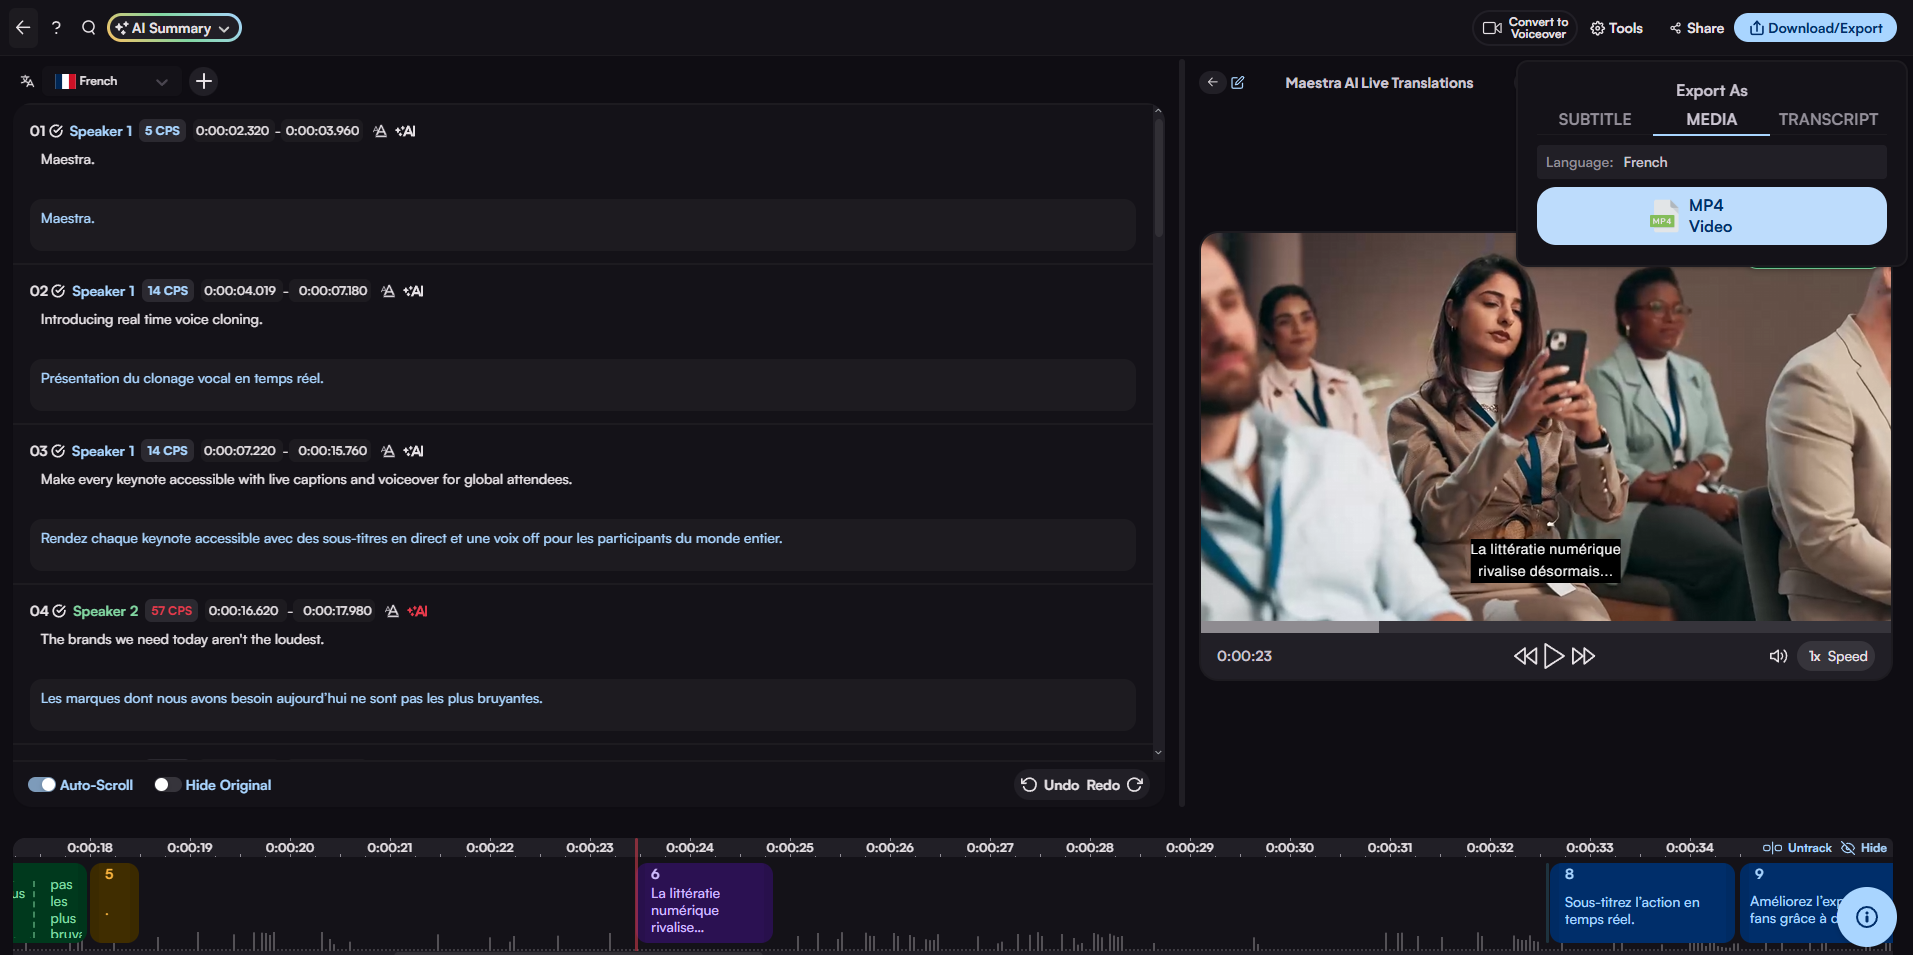Open the 1x Speed selector

pos(1837,656)
